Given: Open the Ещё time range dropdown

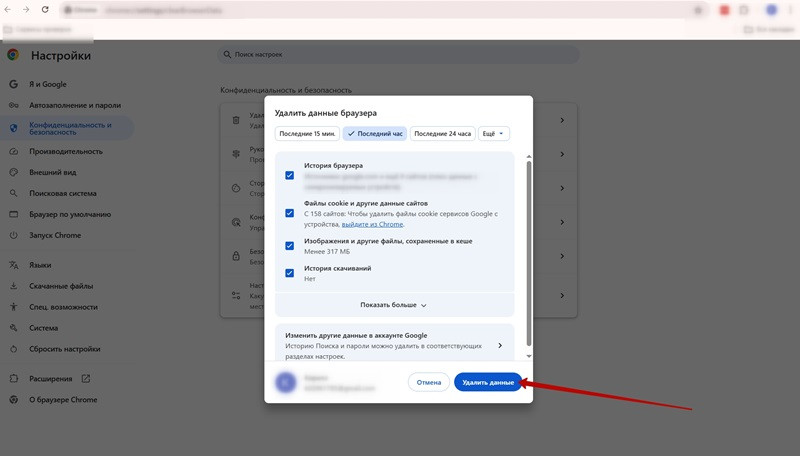Looking at the screenshot, I should (x=494, y=134).
